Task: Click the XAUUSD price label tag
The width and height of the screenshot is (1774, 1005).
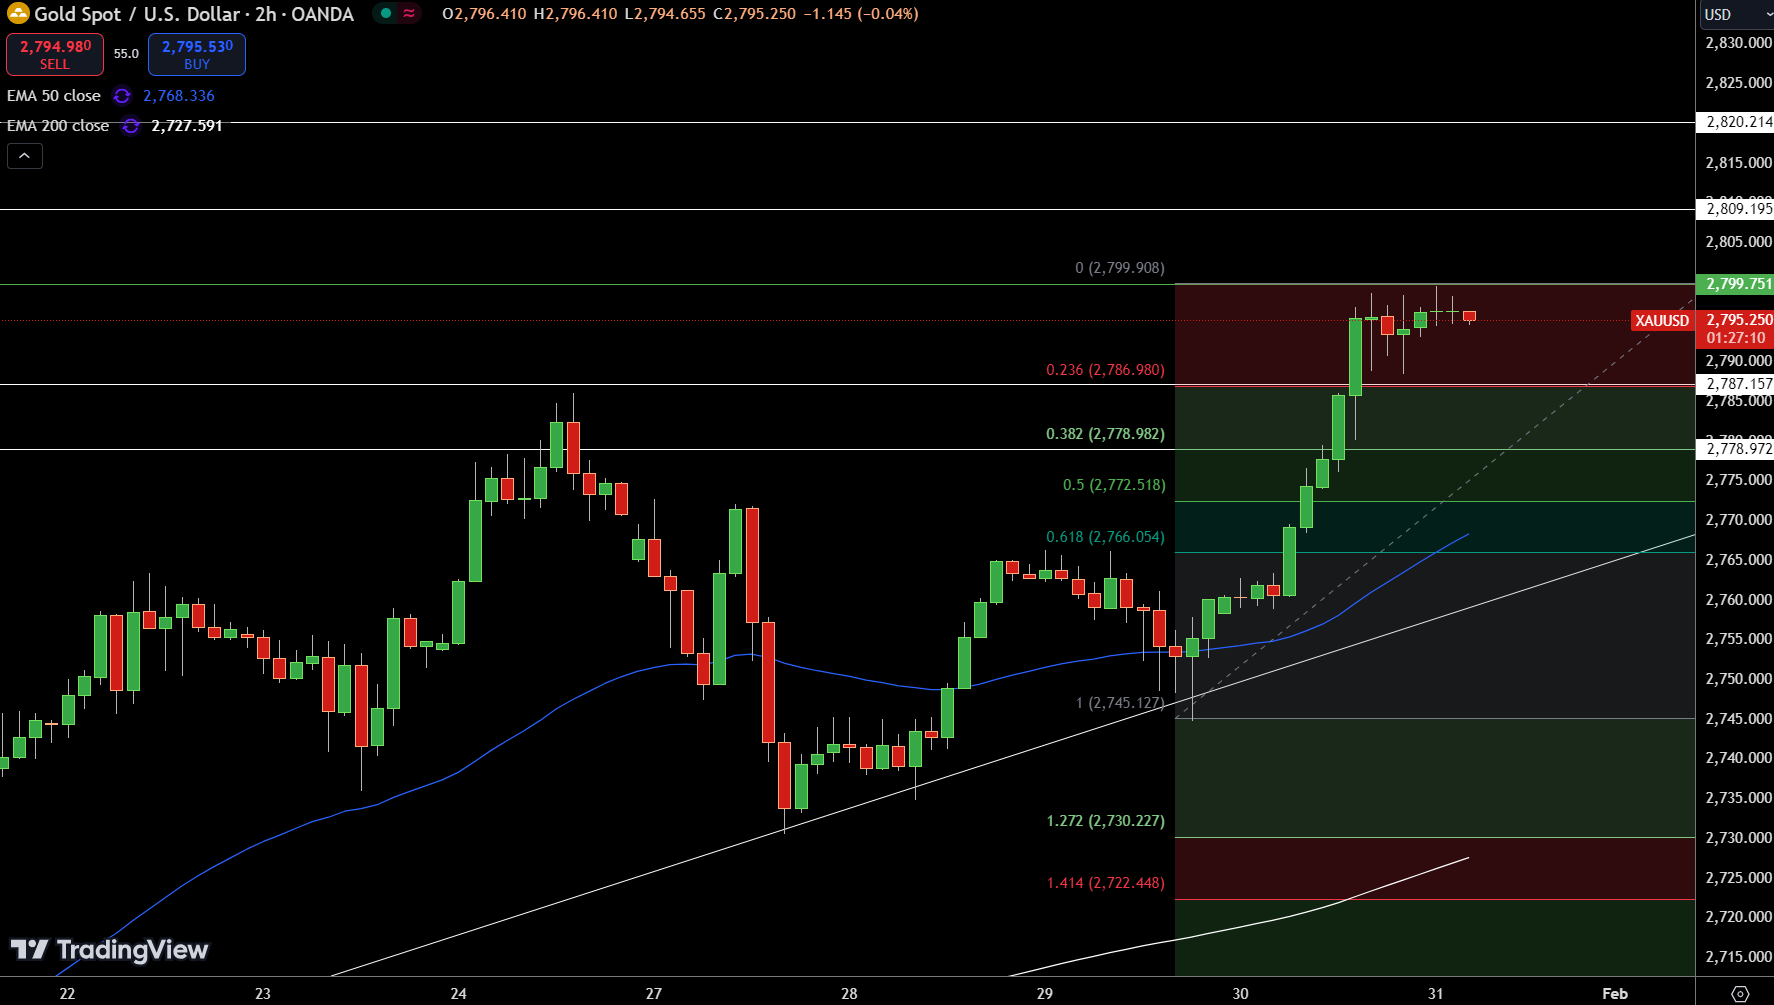Action: point(1662,321)
